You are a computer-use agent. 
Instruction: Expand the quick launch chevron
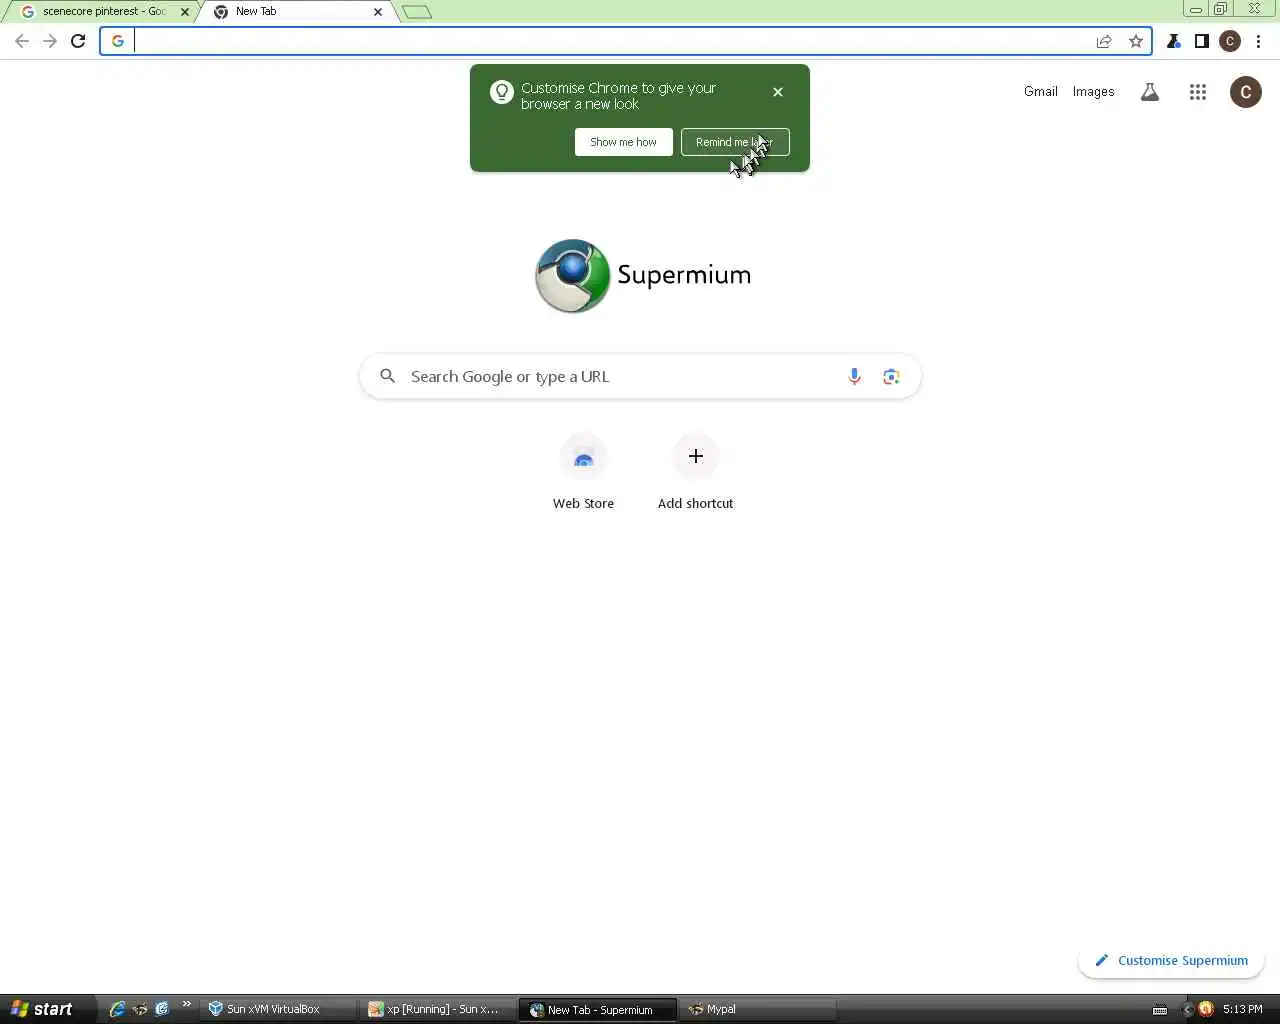[x=186, y=1004]
